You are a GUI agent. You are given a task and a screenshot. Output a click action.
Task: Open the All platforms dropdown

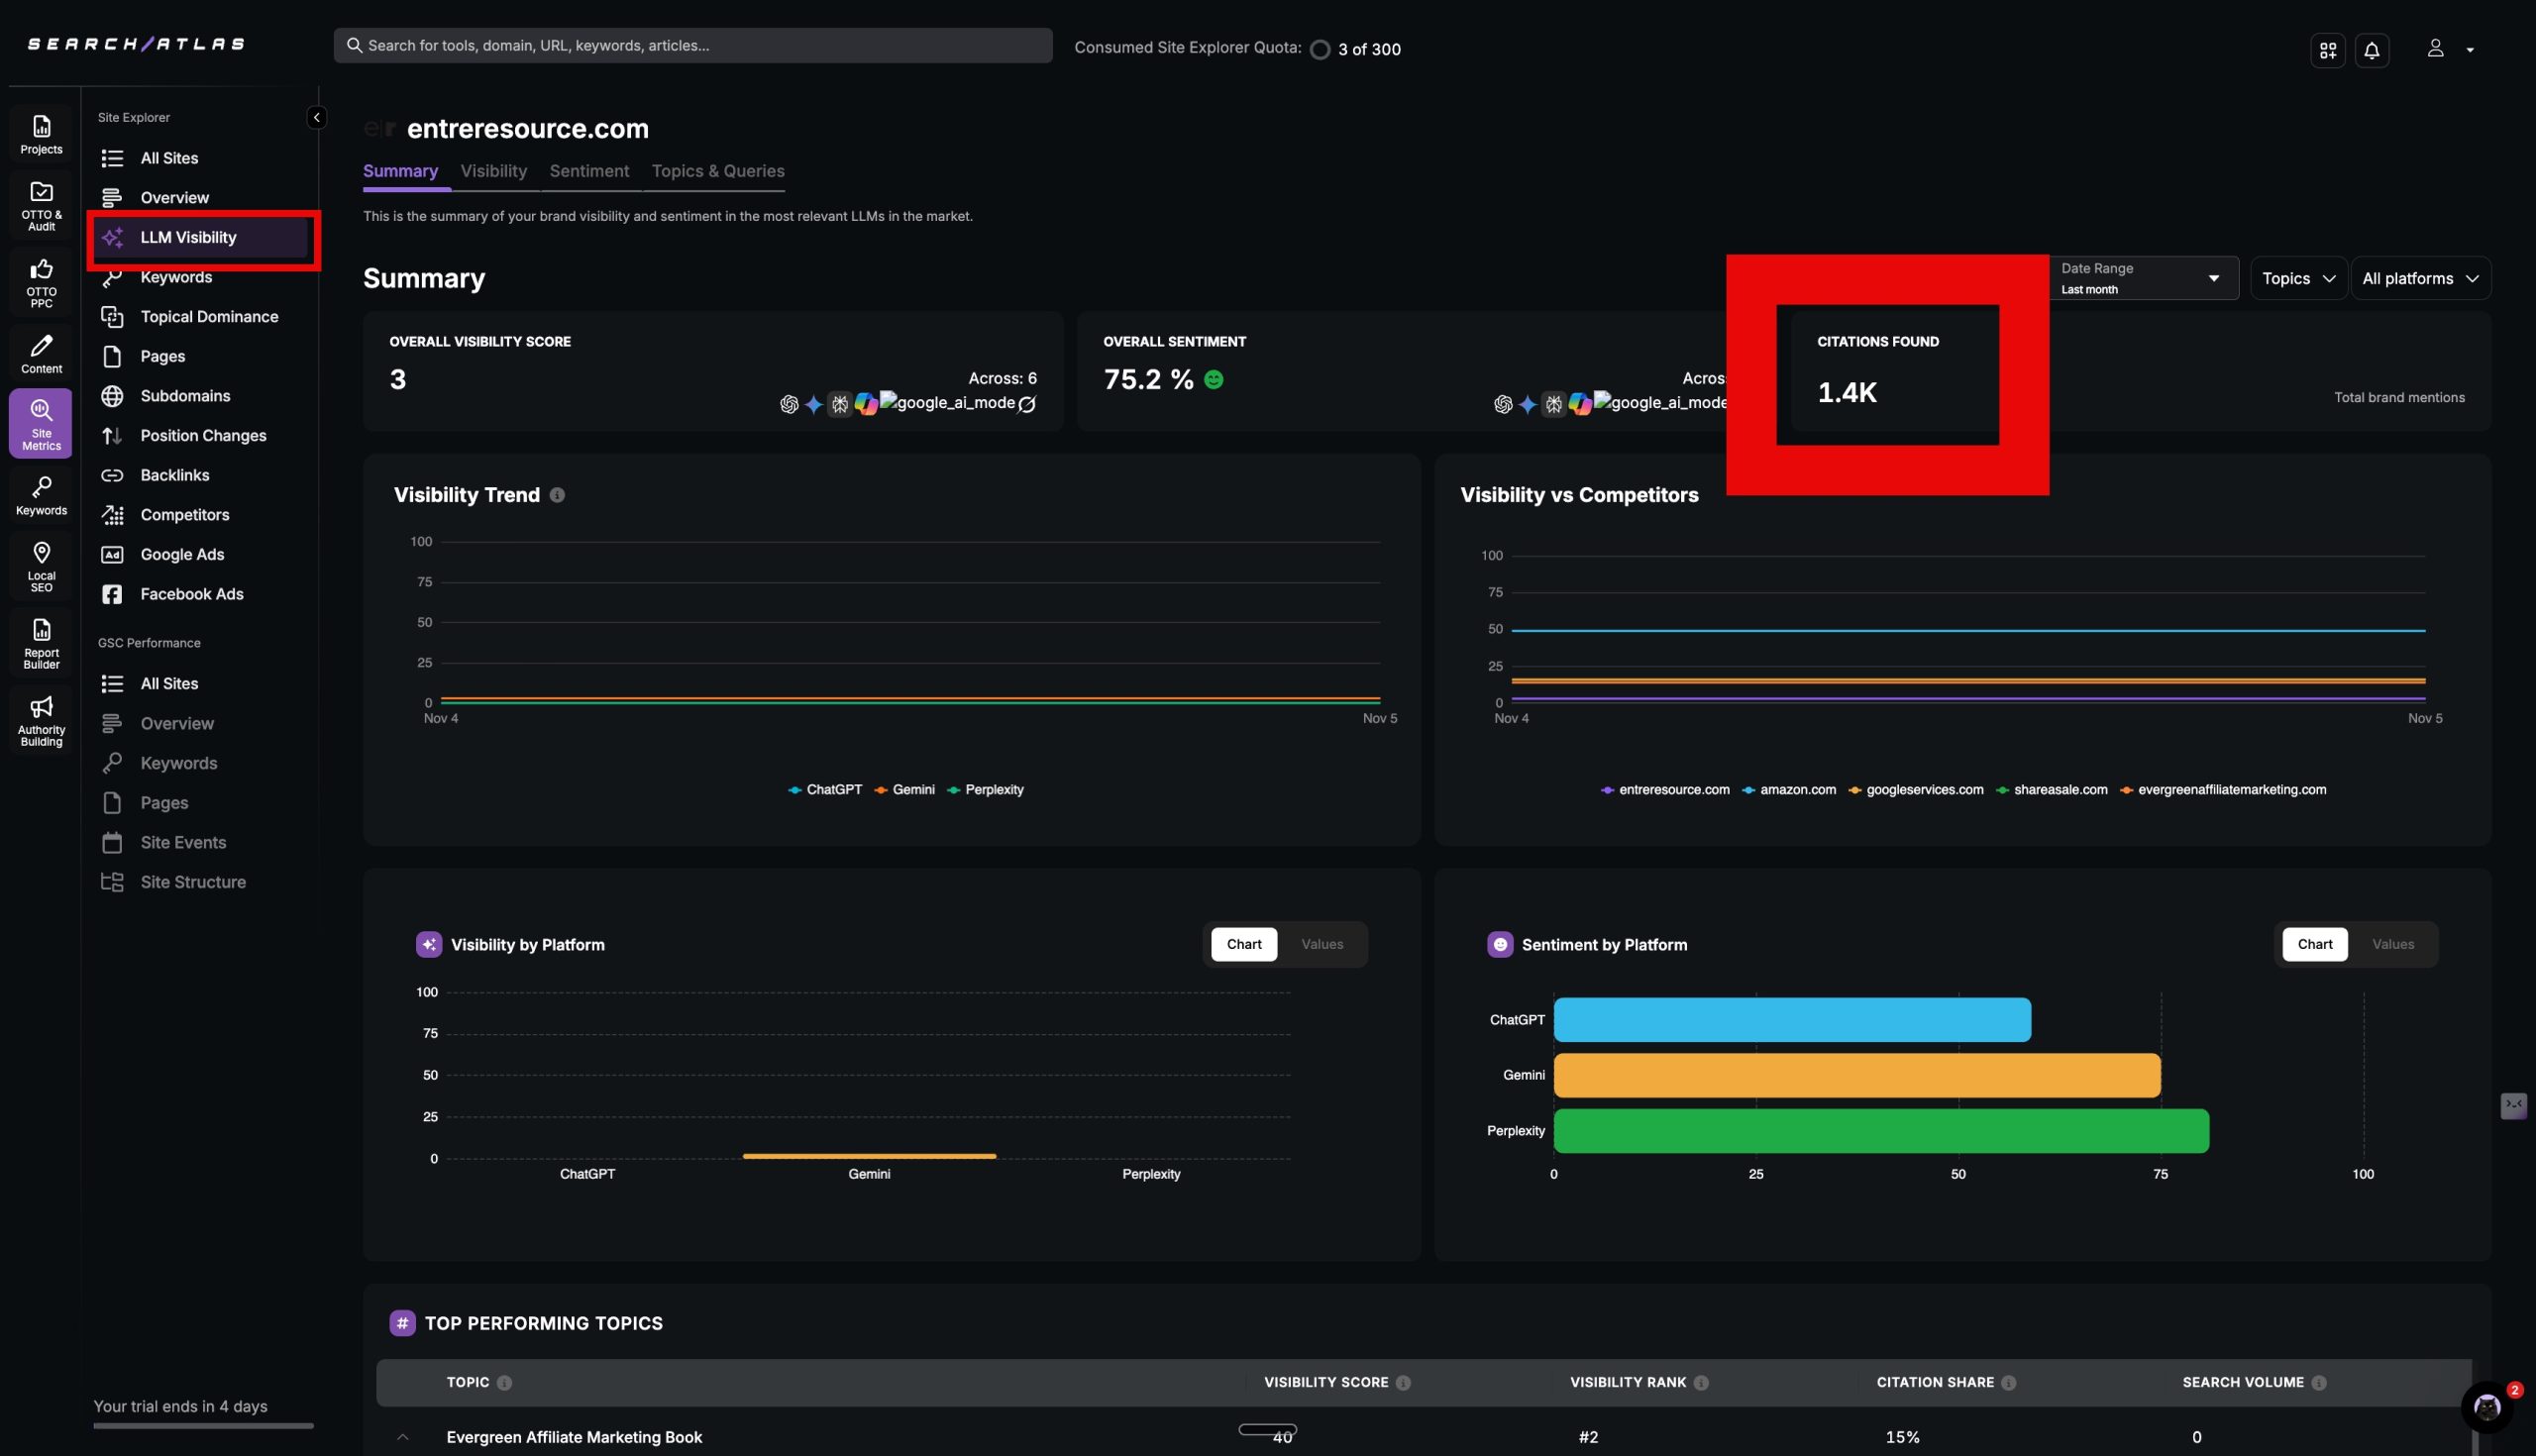[x=2419, y=278]
